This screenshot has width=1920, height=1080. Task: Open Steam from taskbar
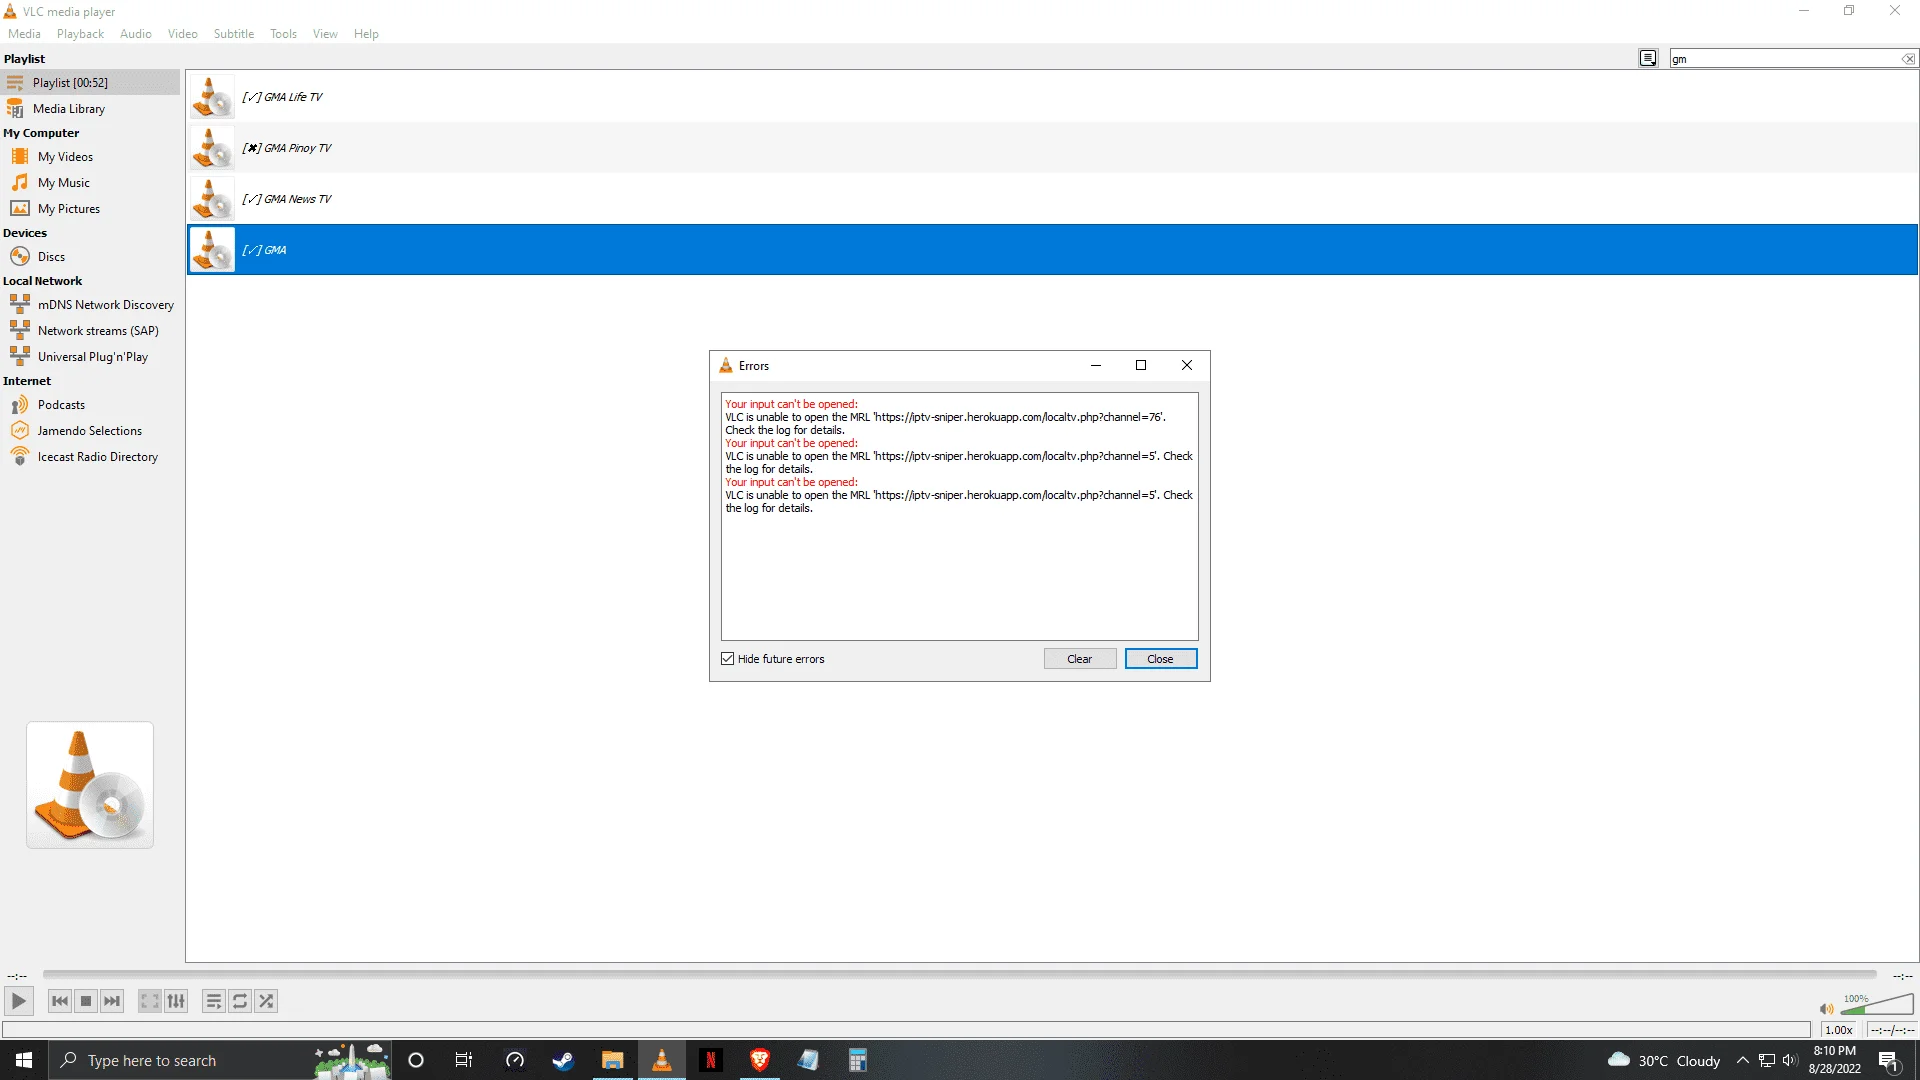pyautogui.click(x=563, y=1060)
